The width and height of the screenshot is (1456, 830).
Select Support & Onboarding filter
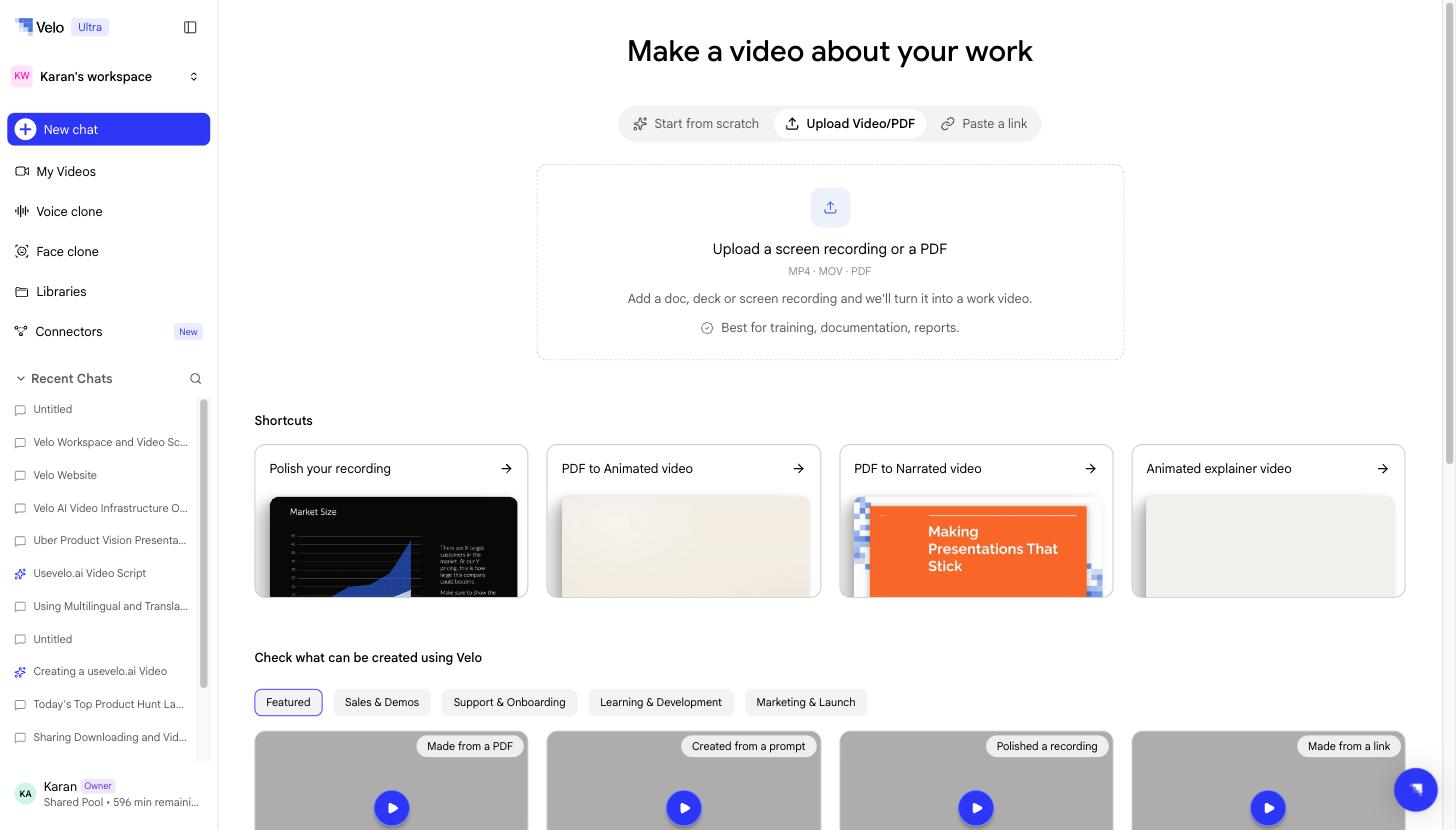[x=509, y=702]
